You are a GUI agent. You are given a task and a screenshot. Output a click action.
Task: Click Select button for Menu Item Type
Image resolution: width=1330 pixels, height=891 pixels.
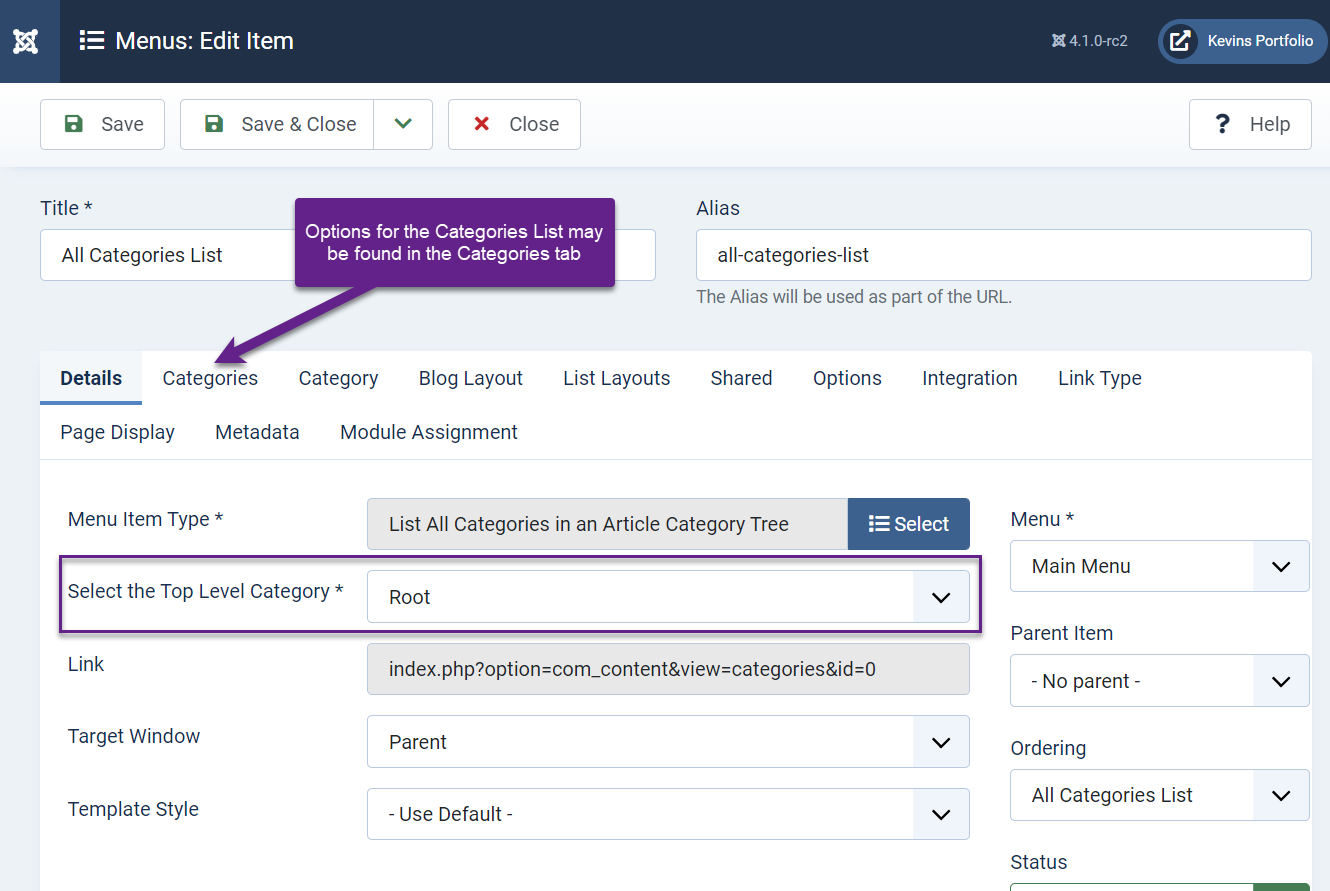(909, 524)
